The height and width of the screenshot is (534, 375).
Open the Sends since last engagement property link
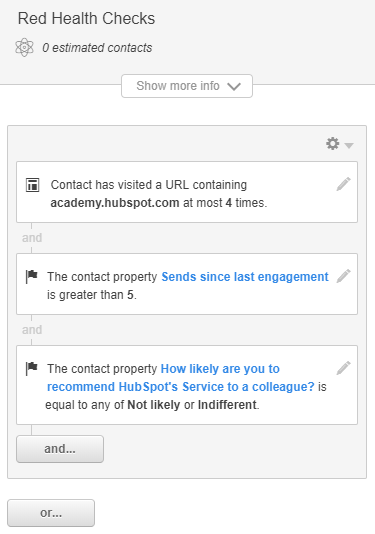(245, 277)
